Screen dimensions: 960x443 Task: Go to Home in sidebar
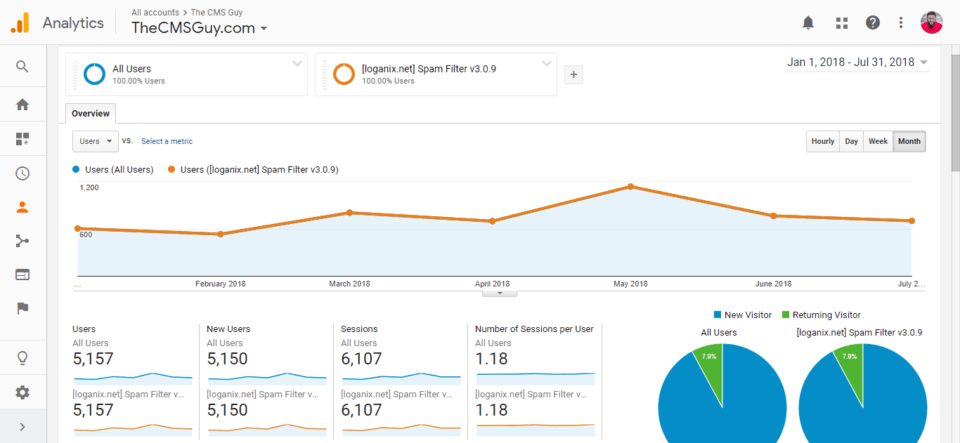click(x=23, y=105)
